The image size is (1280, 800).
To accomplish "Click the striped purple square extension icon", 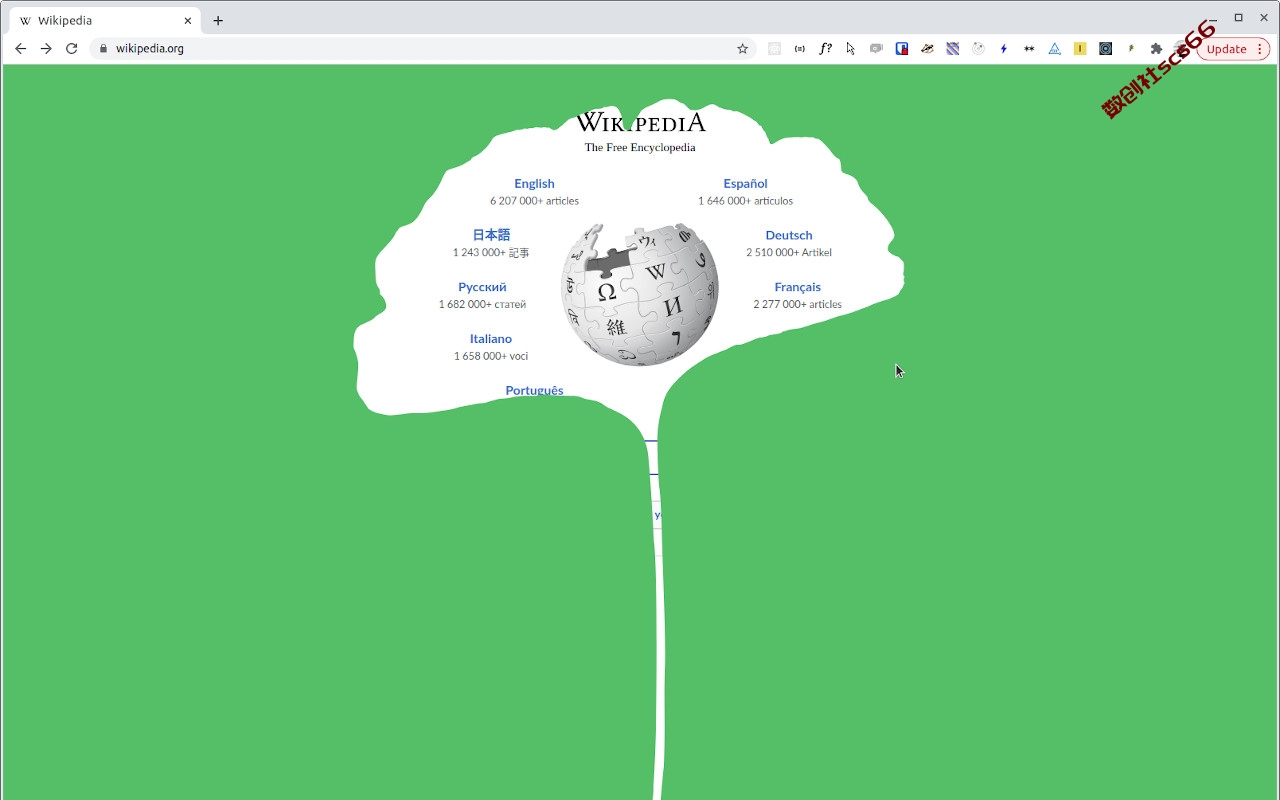I will click(953, 48).
